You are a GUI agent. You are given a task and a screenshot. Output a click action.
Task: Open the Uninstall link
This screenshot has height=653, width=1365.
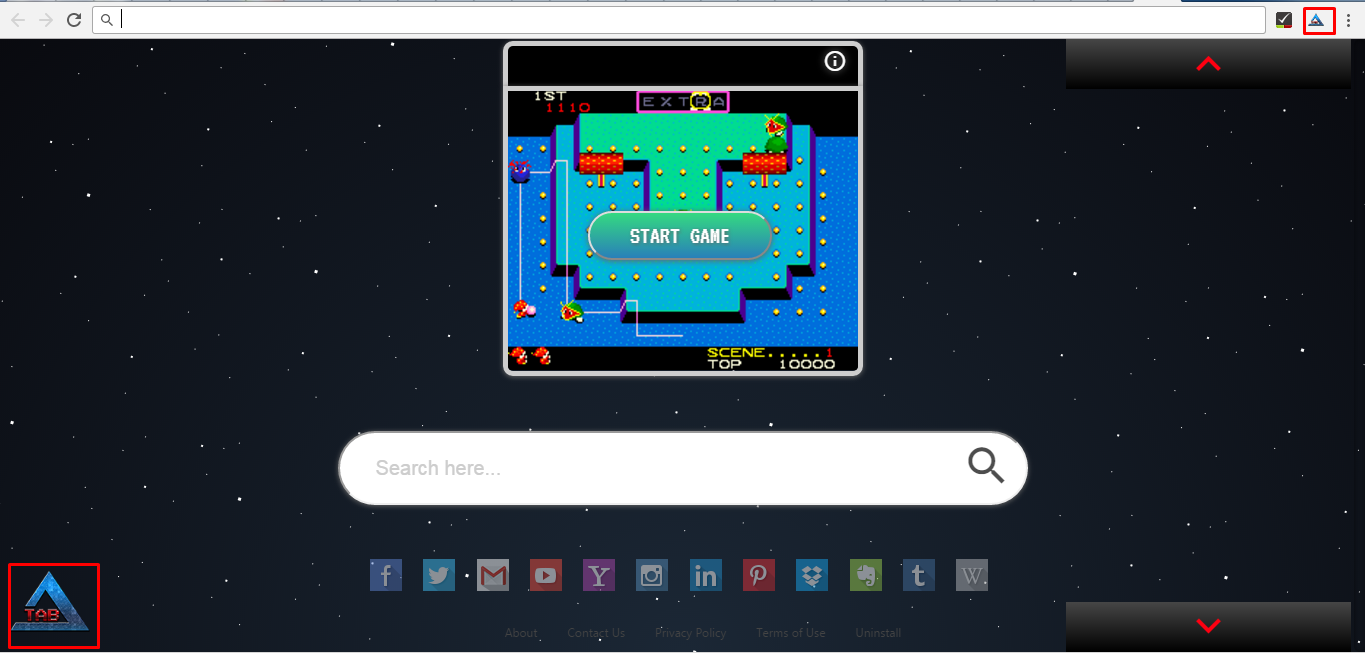click(878, 633)
